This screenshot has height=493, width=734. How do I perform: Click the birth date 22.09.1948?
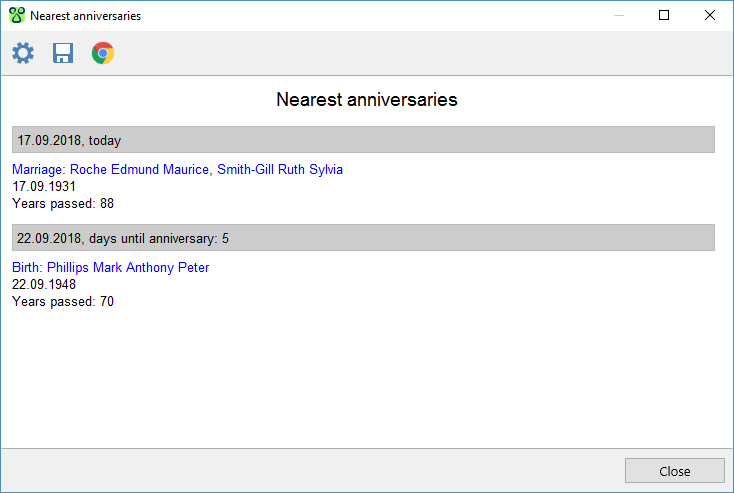pyautogui.click(x=44, y=284)
